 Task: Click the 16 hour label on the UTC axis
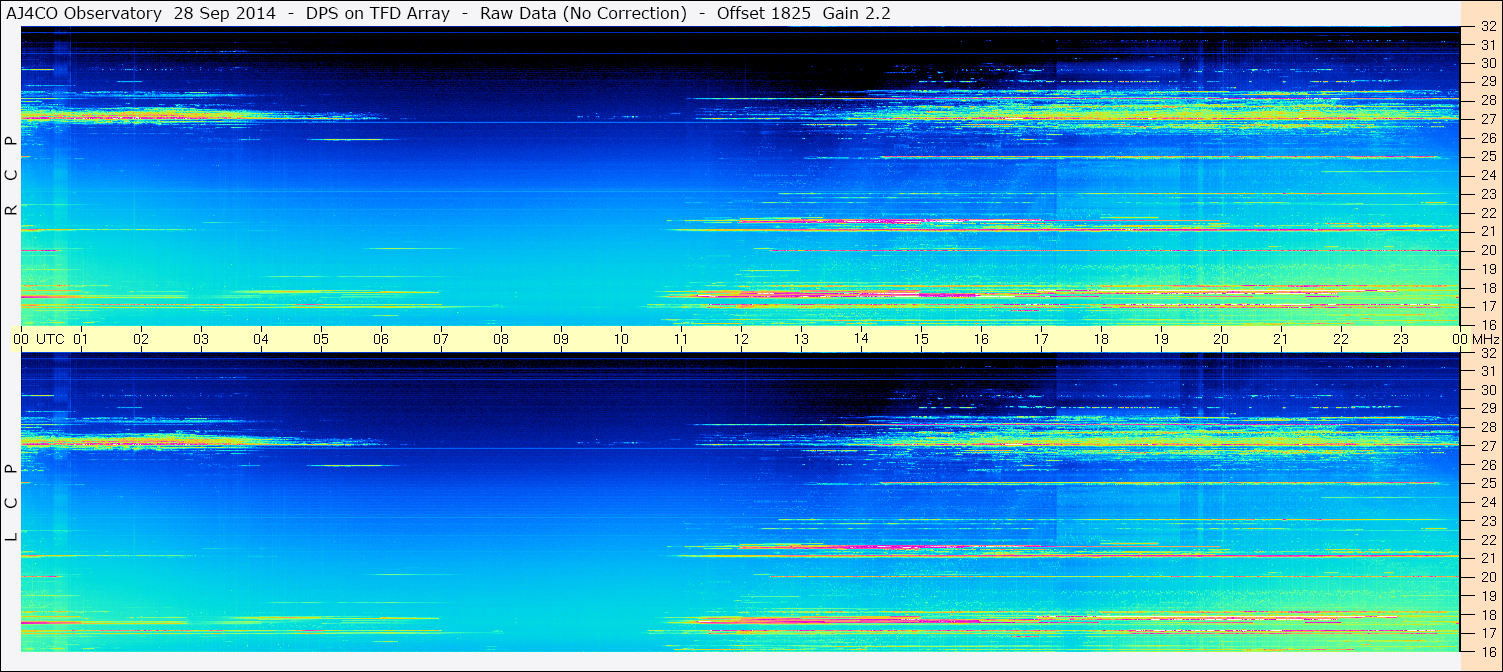[981, 339]
